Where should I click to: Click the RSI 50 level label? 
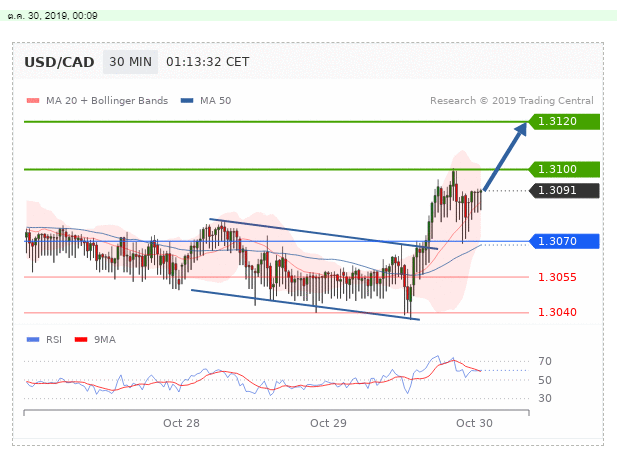tap(545, 380)
